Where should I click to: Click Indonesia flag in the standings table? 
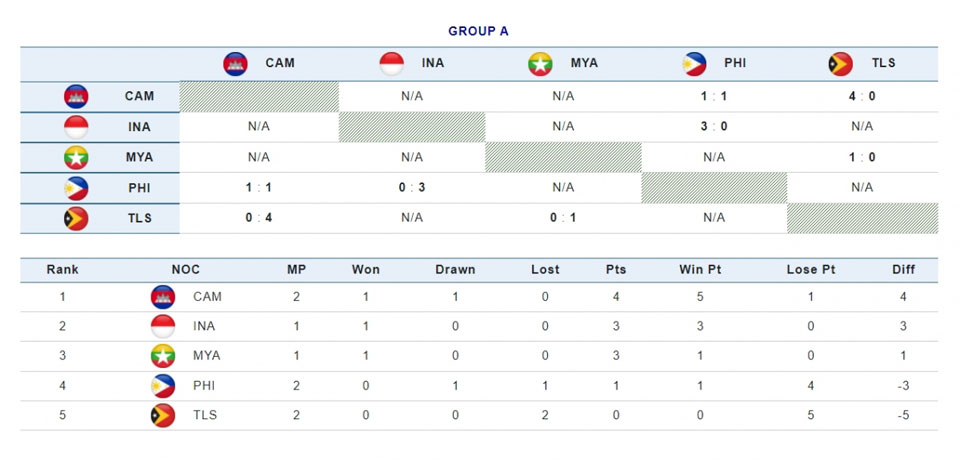pos(163,326)
